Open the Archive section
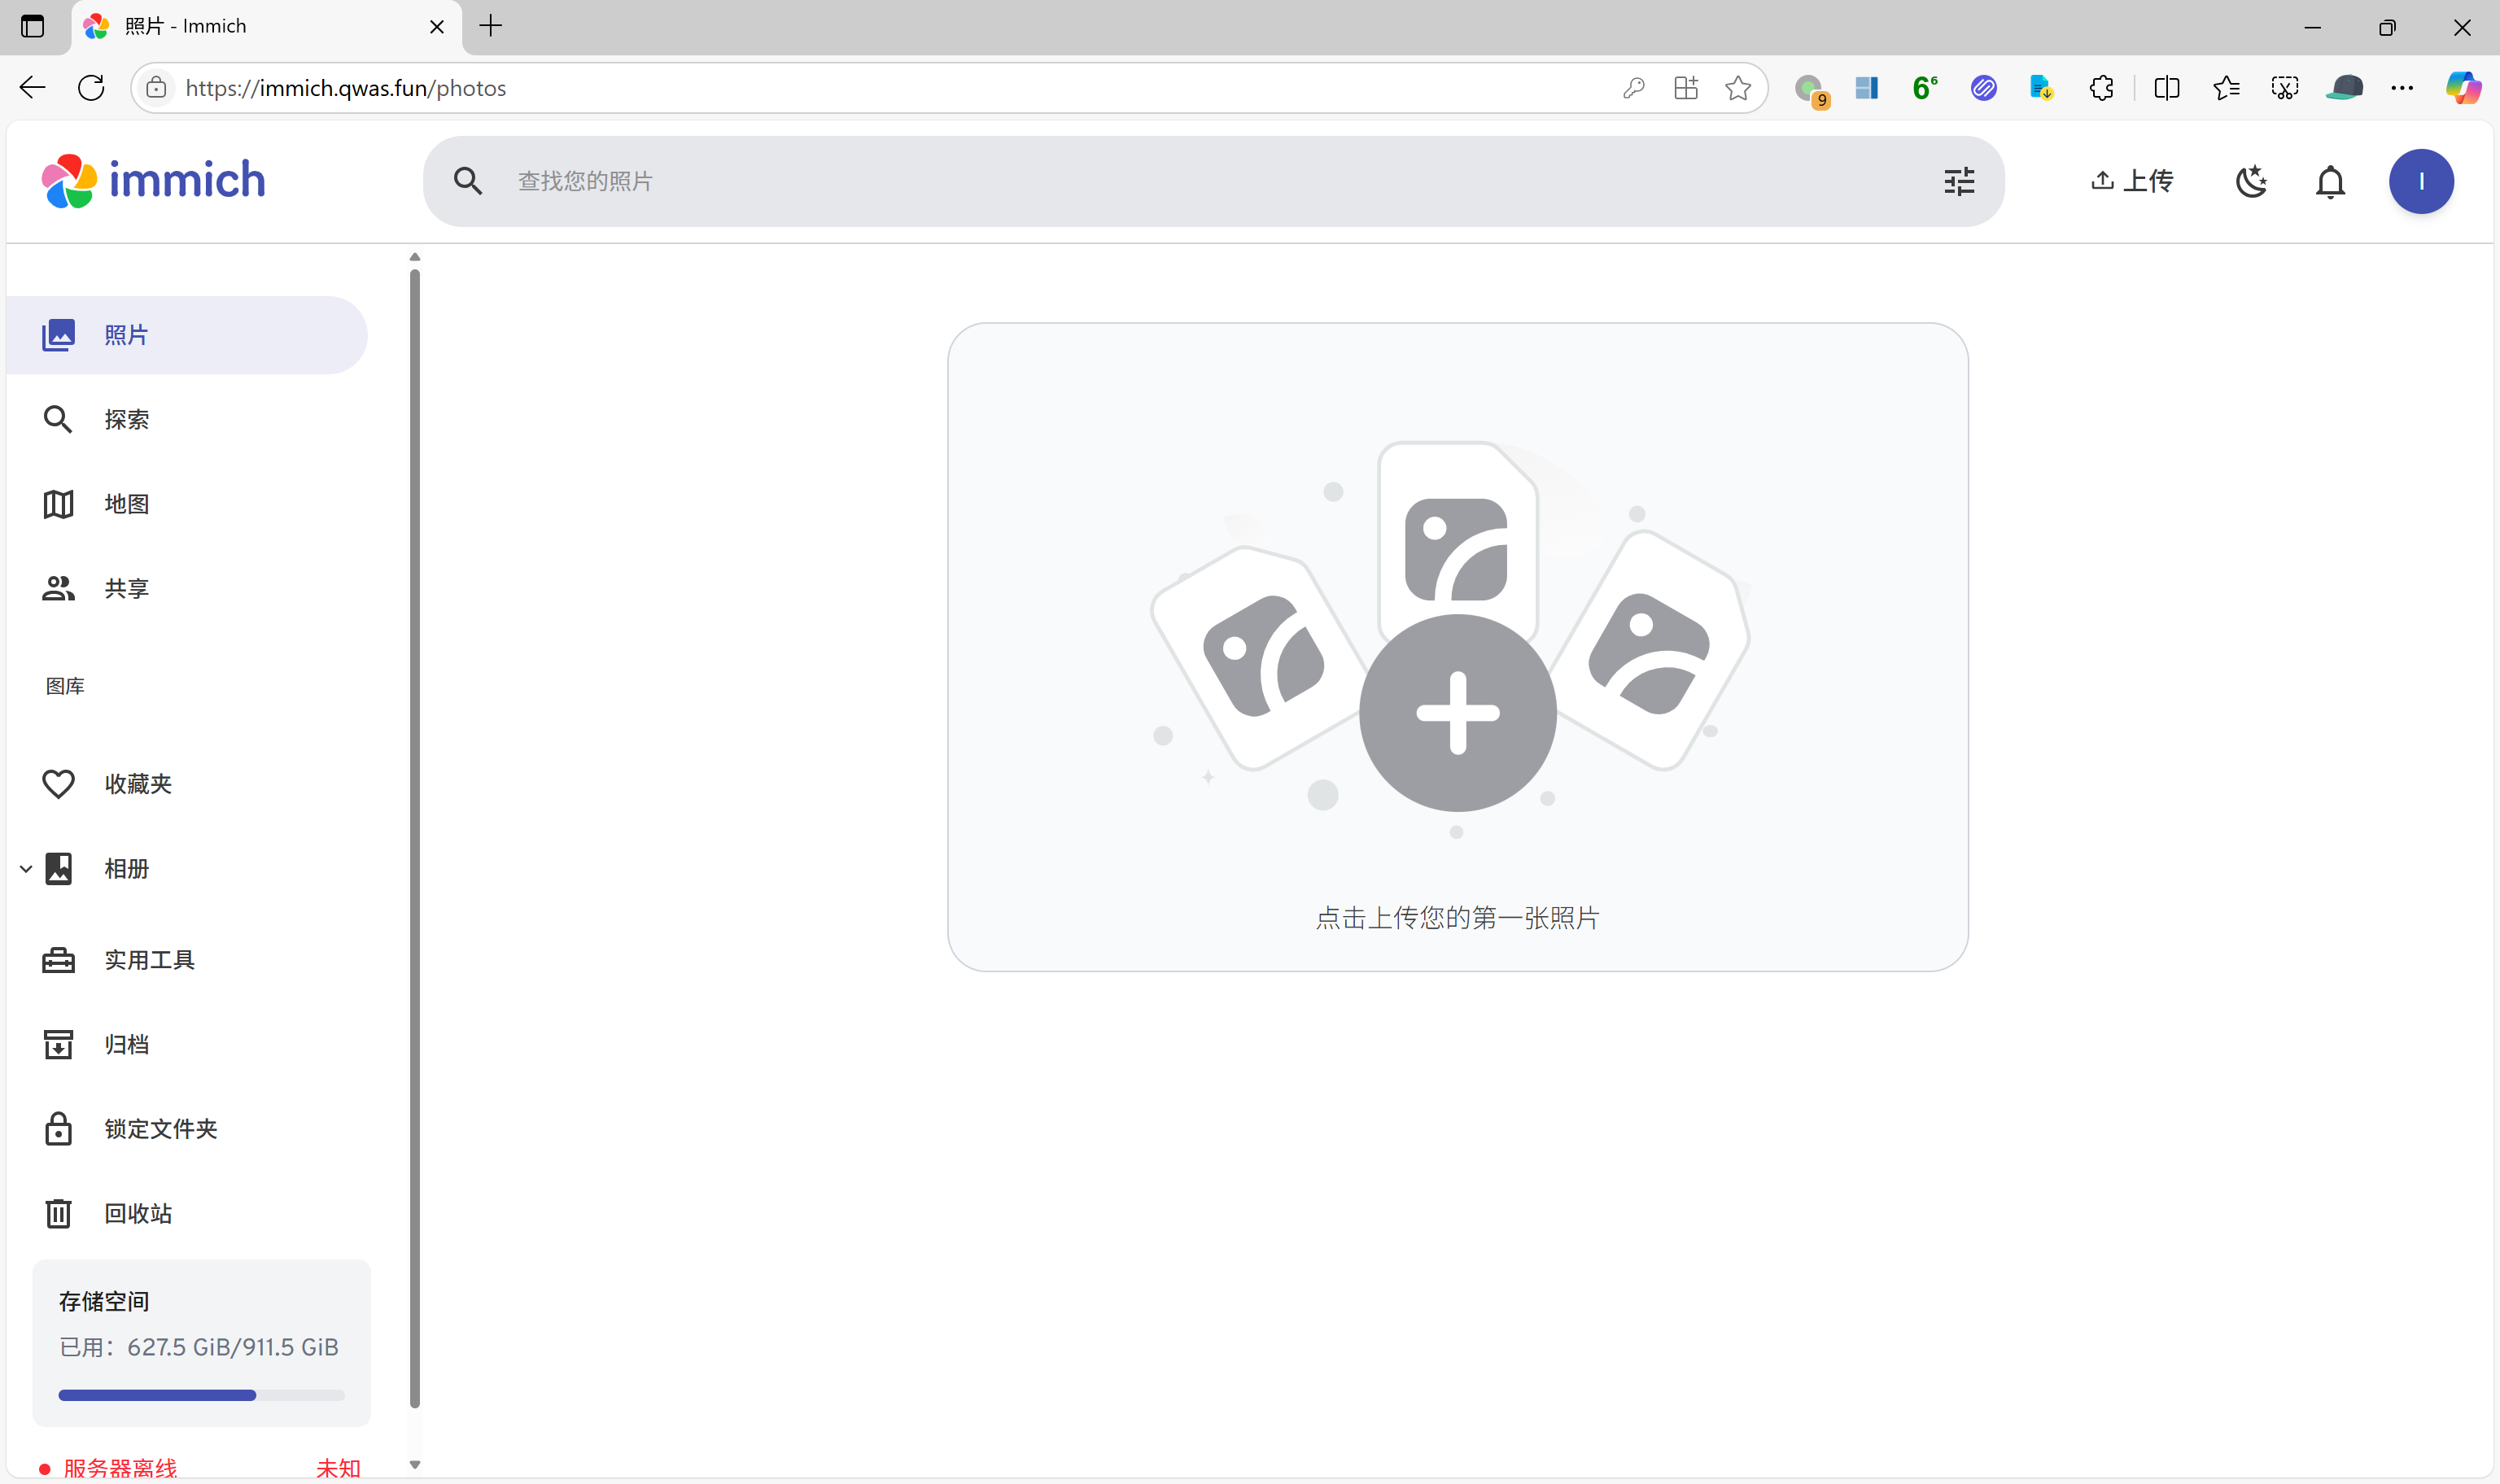The height and width of the screenshot is (1484, 2500). (125, 1045)
